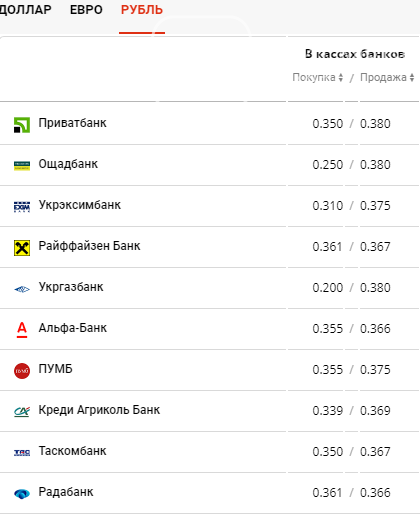Viewport: 420px width, 514px height.
Task: Switch to the ДОЛЛАР tab
Action: 25,10
